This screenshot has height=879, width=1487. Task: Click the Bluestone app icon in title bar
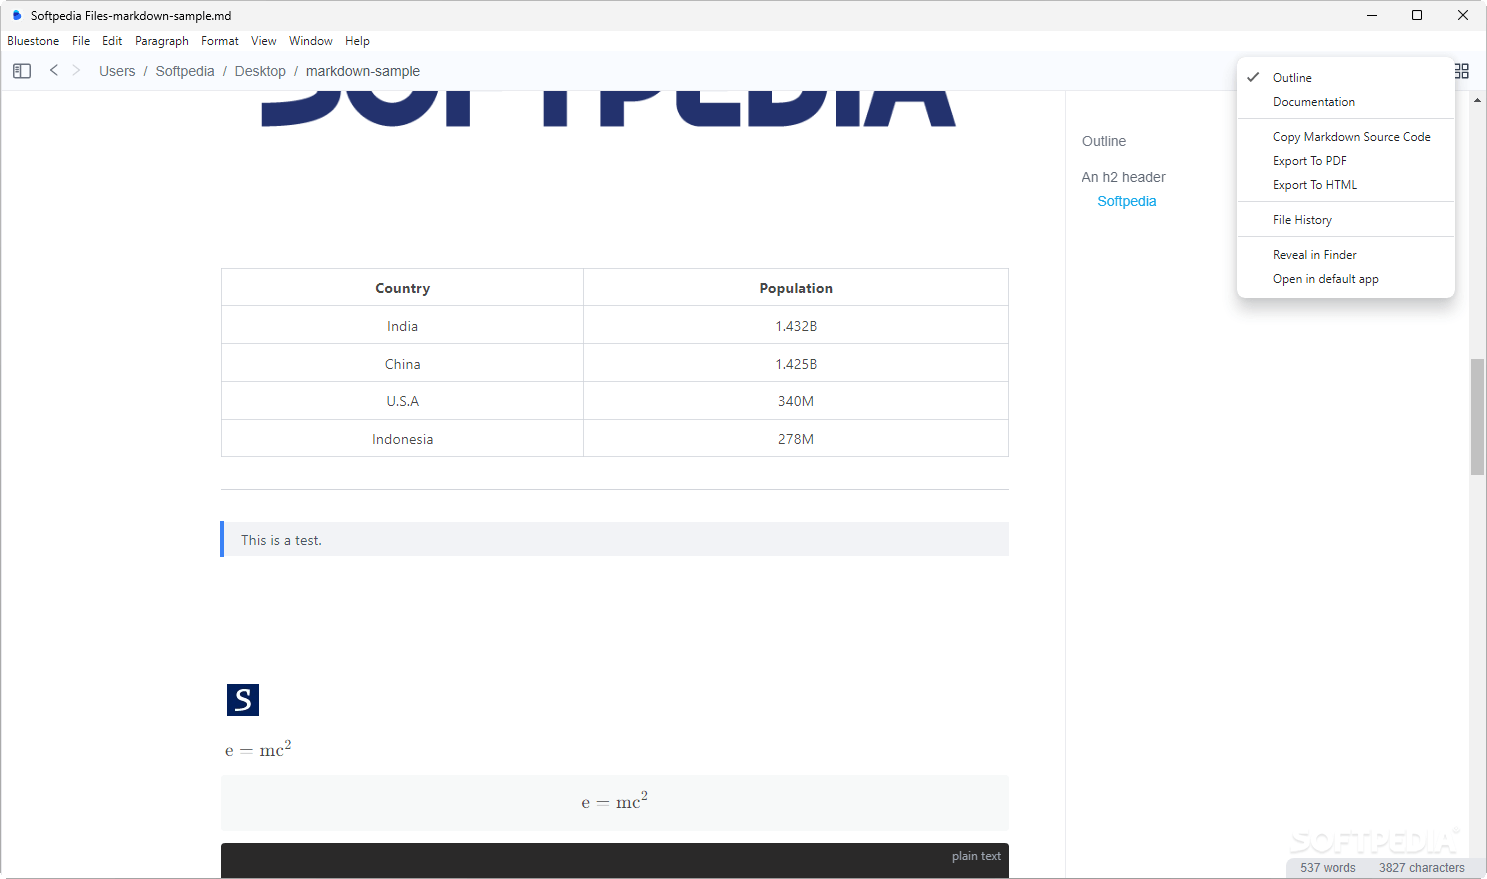pyautogui.click(x=16, y=15)
